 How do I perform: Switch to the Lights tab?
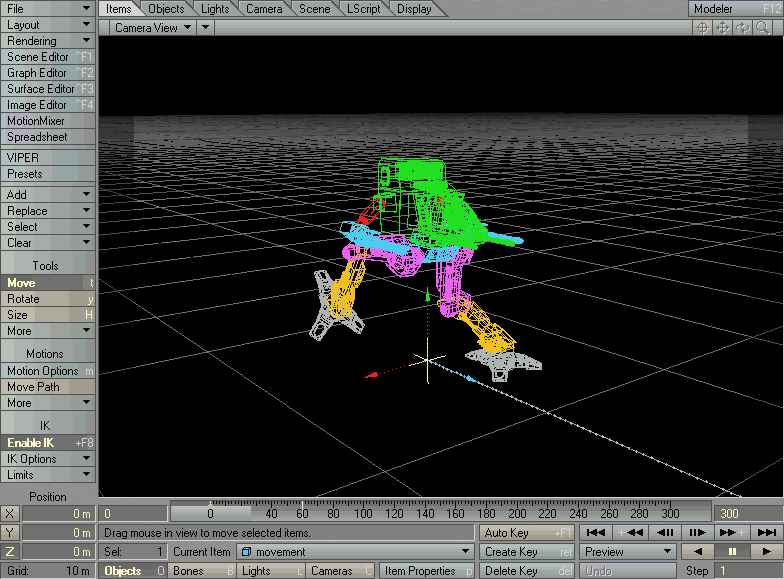pos(215,8)
